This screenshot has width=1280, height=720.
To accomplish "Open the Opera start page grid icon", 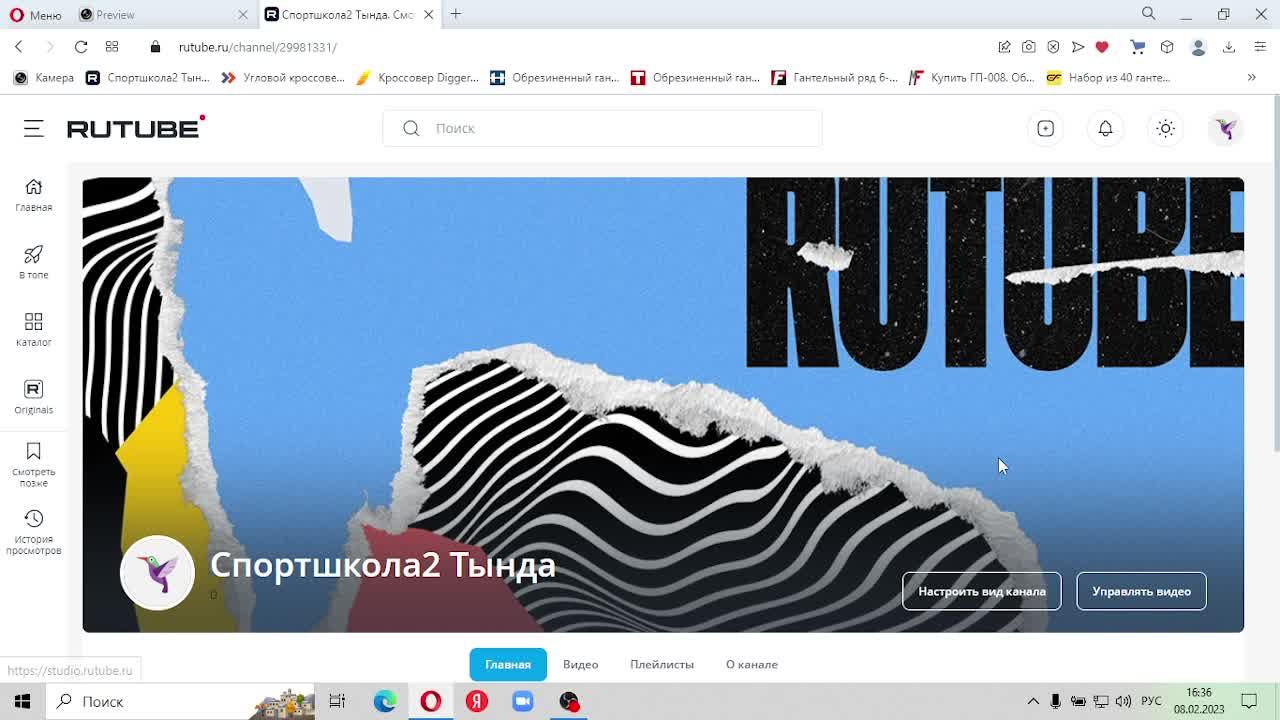I will pos(112,47).
